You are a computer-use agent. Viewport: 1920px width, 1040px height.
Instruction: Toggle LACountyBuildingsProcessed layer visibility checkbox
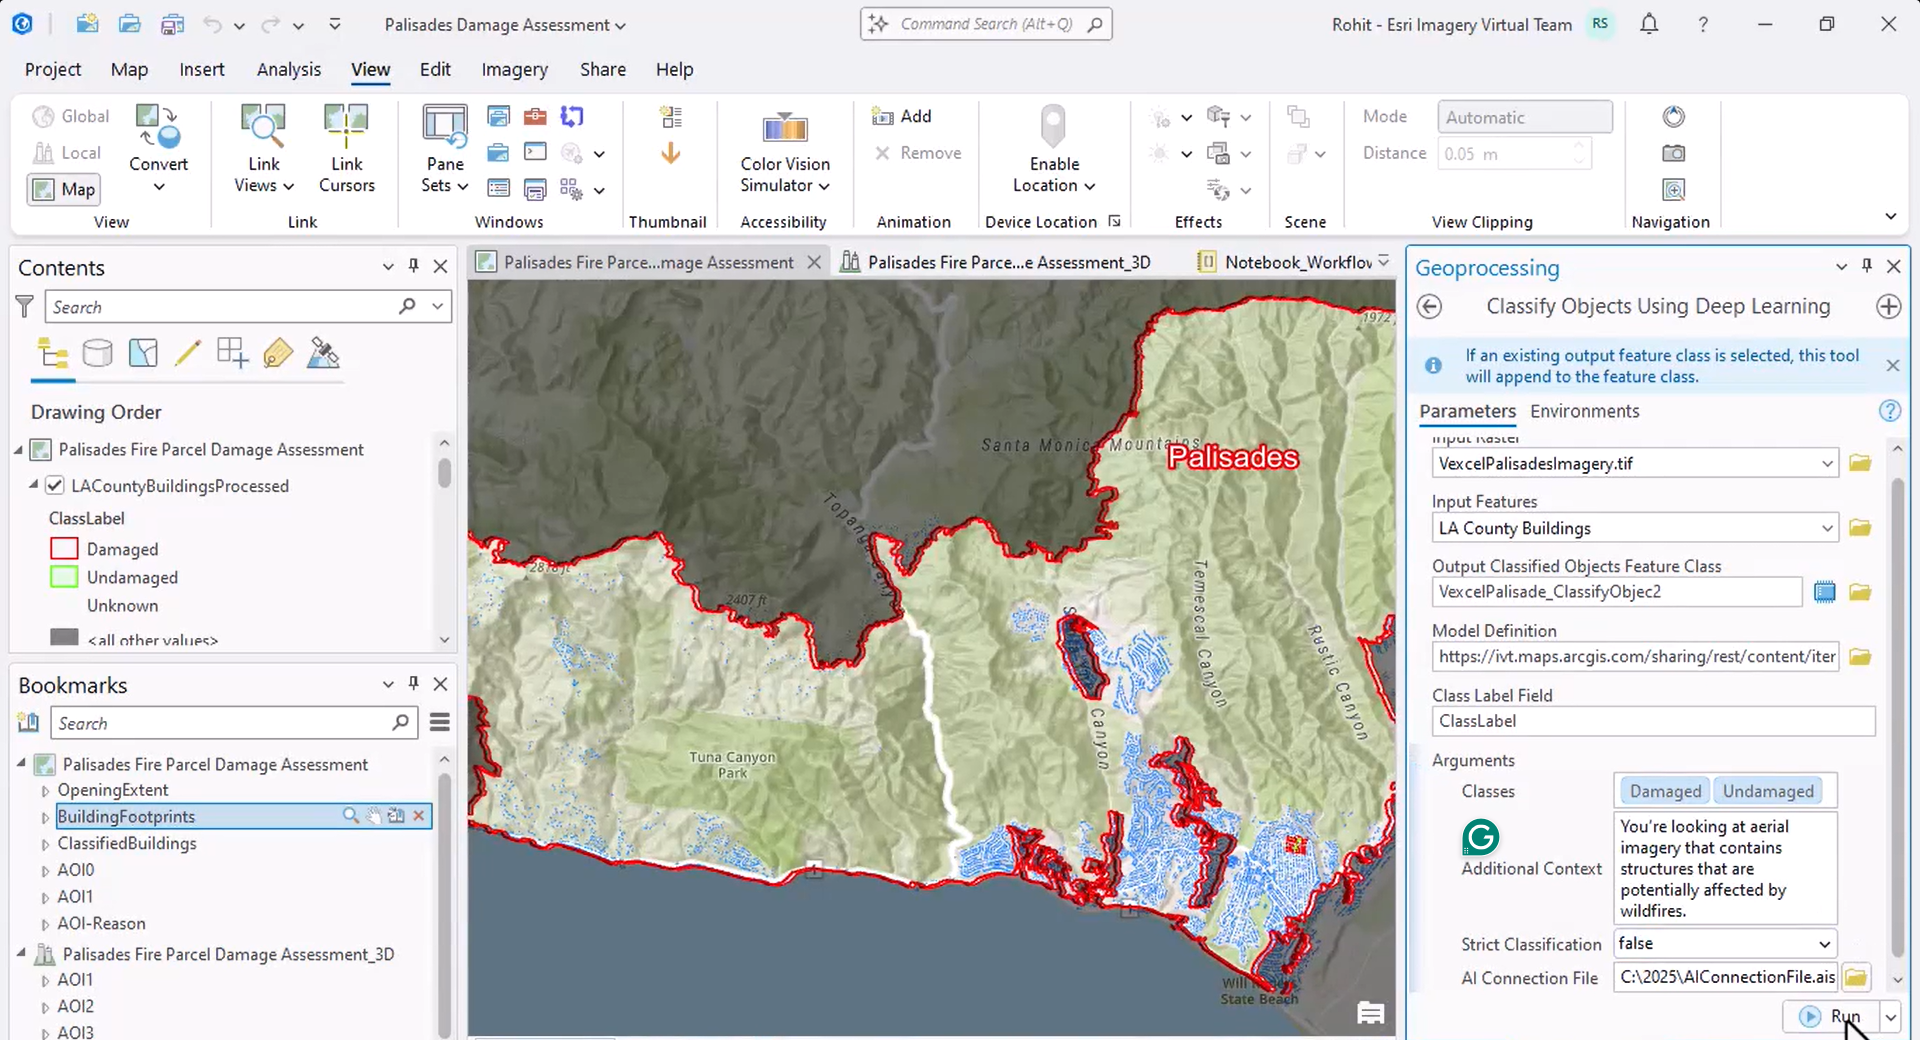55,486
